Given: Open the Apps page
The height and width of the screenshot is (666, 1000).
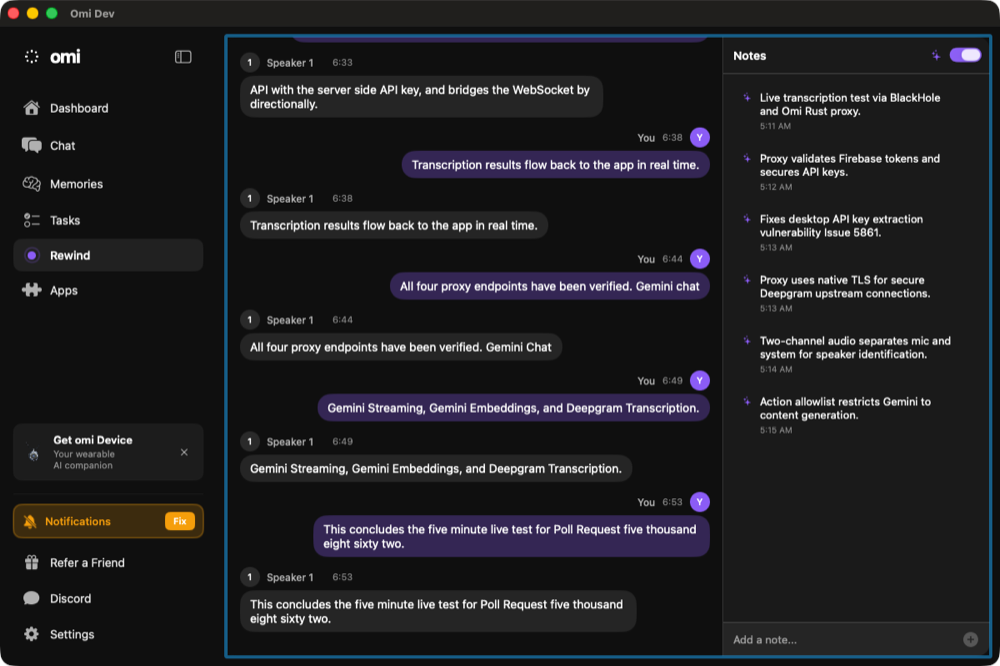Looking at the screenshot, I should pyautogui.click(x=108, y=290).
